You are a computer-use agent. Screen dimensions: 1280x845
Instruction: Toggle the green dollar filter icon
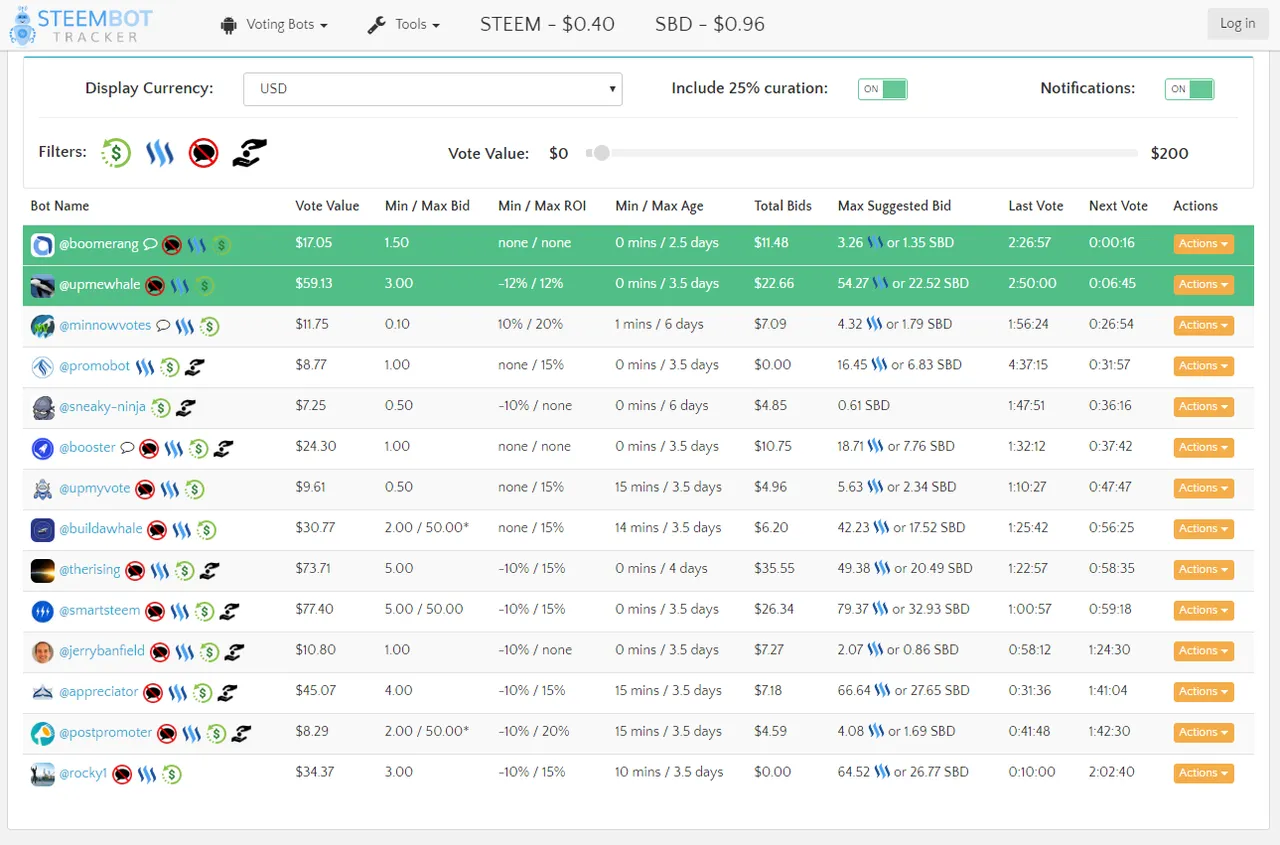(116, 153)
